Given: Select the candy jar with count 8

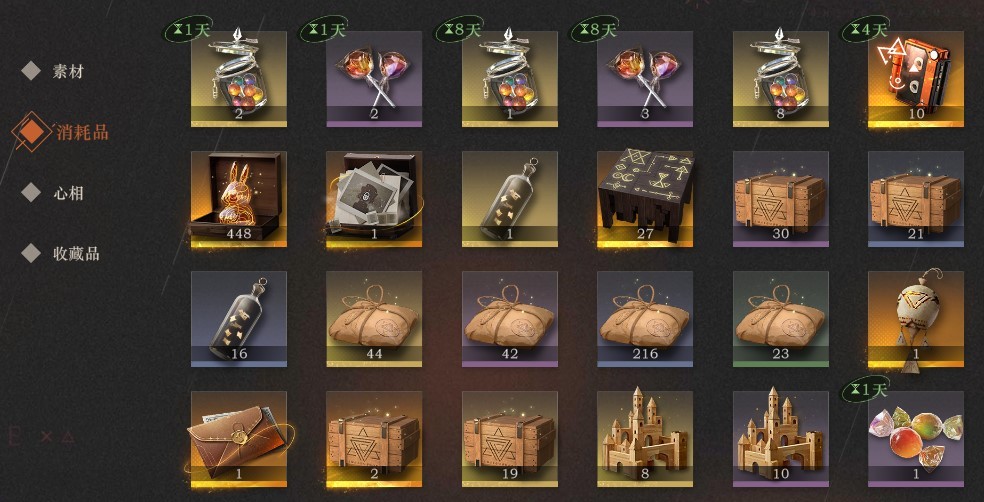Looking at the screenshot, I should click(781, 79).
